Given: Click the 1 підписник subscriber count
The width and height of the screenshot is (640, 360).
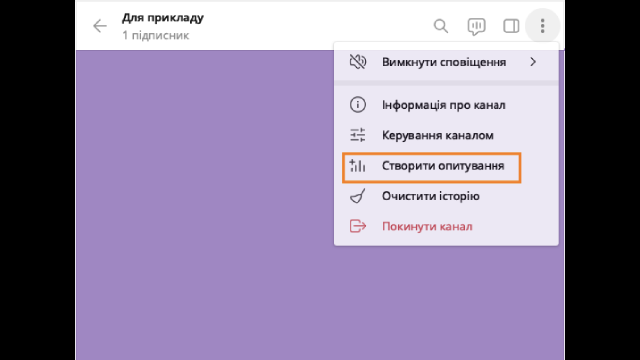Looking at the screenshot, I should 156,36.
